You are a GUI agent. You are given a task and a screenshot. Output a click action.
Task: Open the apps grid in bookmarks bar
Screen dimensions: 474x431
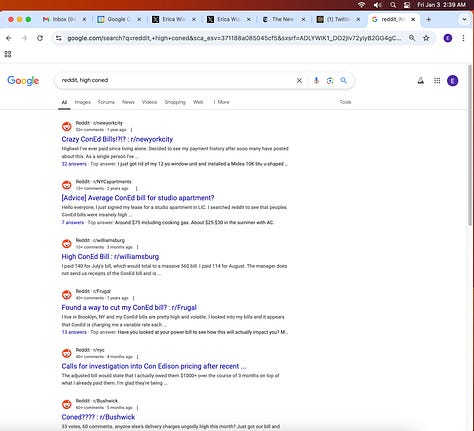(x=8, y=54)
